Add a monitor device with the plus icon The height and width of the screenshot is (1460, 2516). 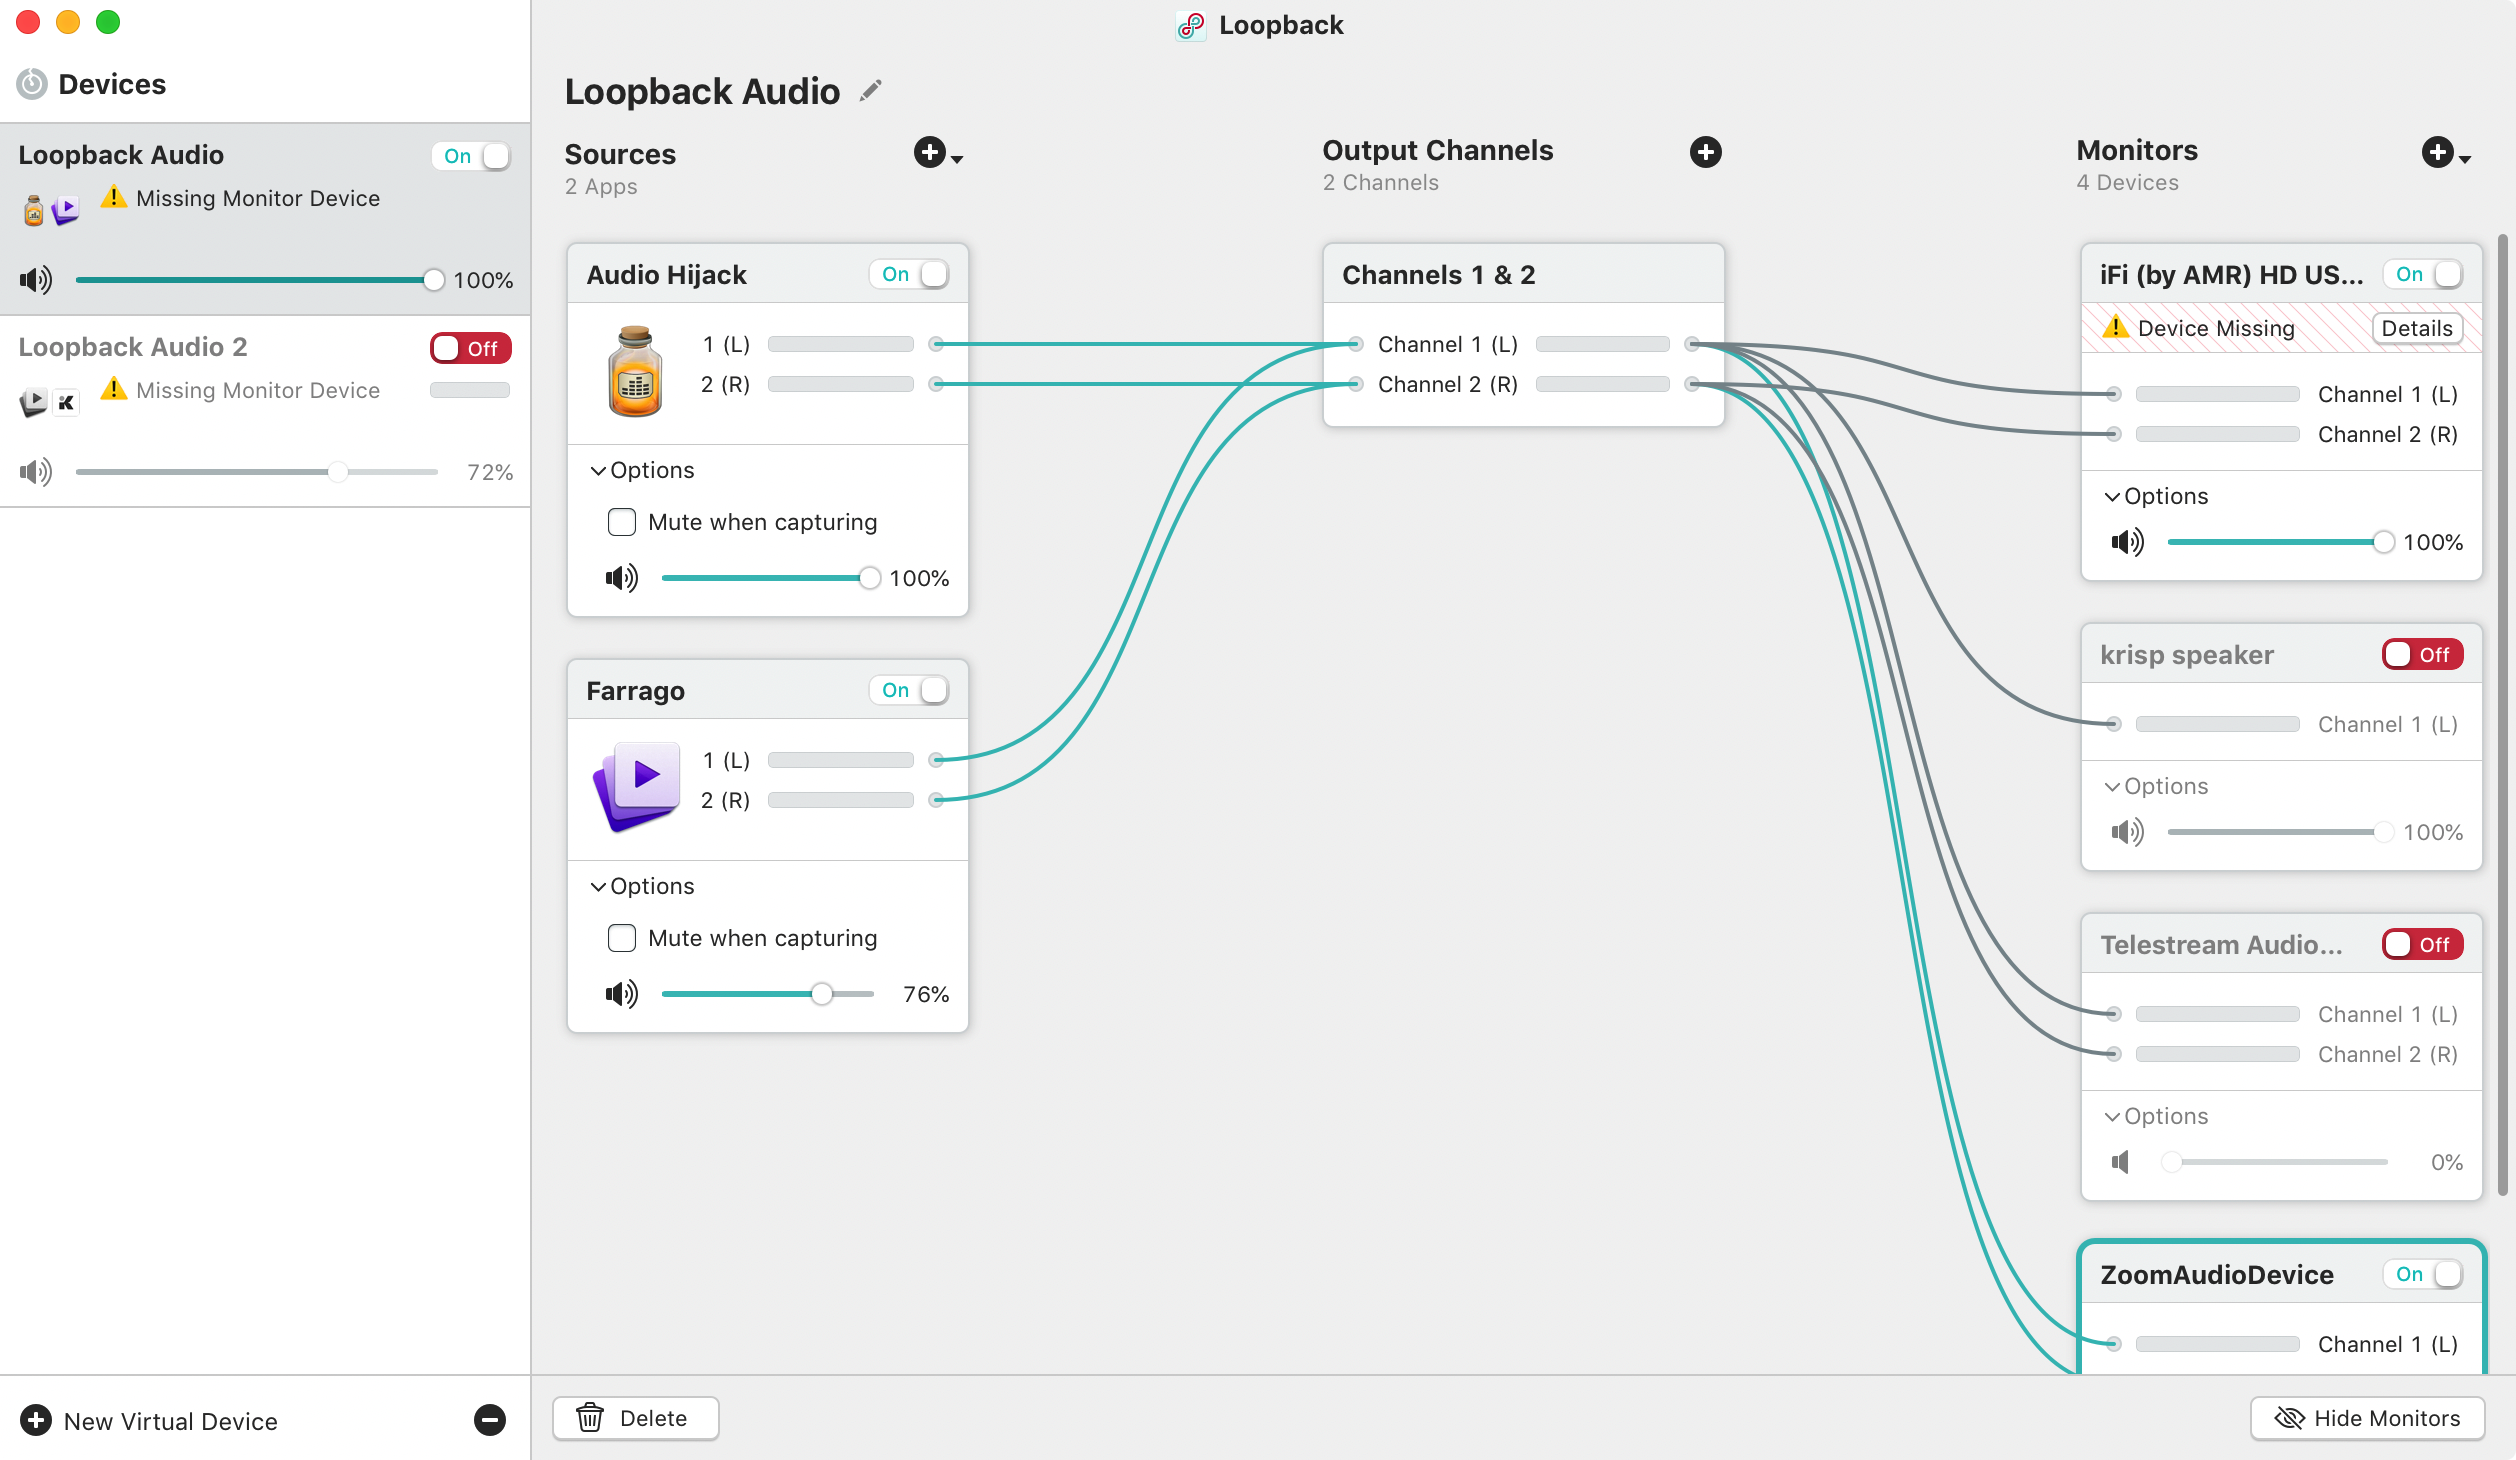pyautogui.click(x=2438, y=152)
